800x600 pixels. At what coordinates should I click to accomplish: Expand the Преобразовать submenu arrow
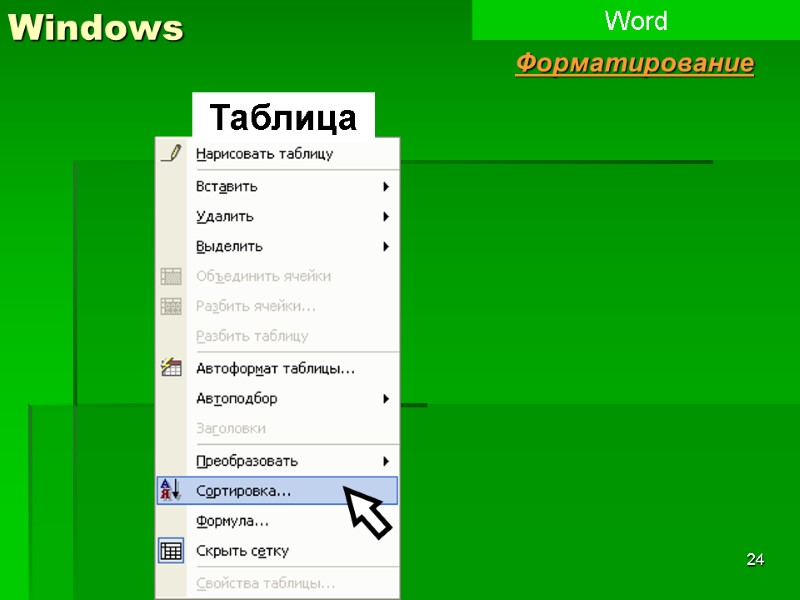[386, 461]
